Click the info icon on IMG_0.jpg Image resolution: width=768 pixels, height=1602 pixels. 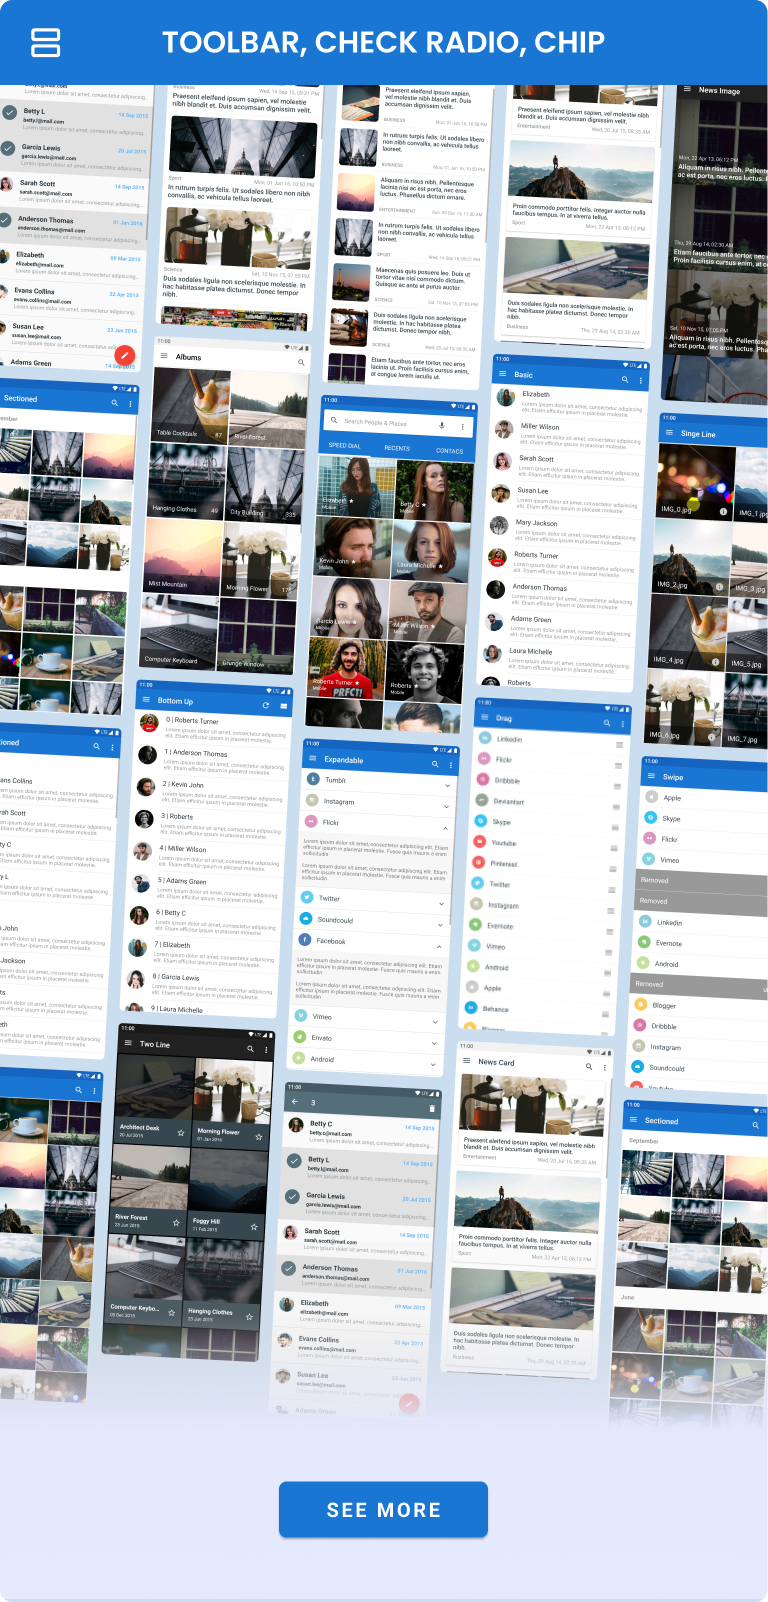[723, 511]
